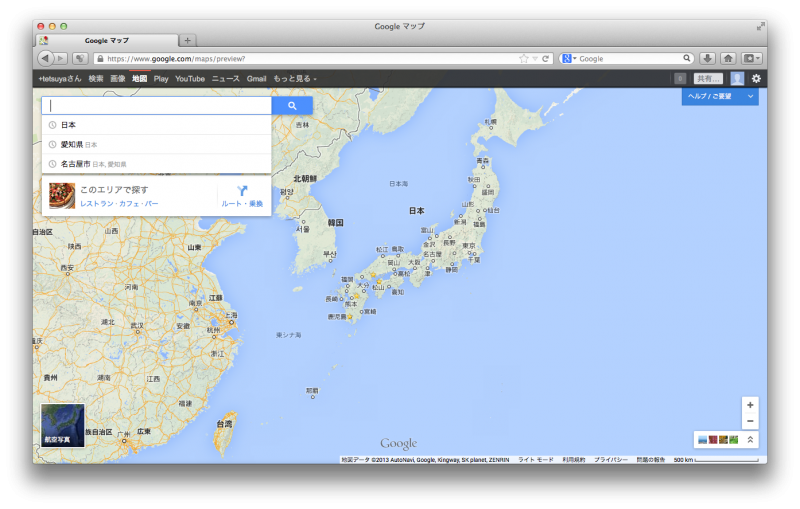Screen dimensions: 800x509
Task: Click the 北朝鮮 label on the map
Action: [x=305, y=179]
